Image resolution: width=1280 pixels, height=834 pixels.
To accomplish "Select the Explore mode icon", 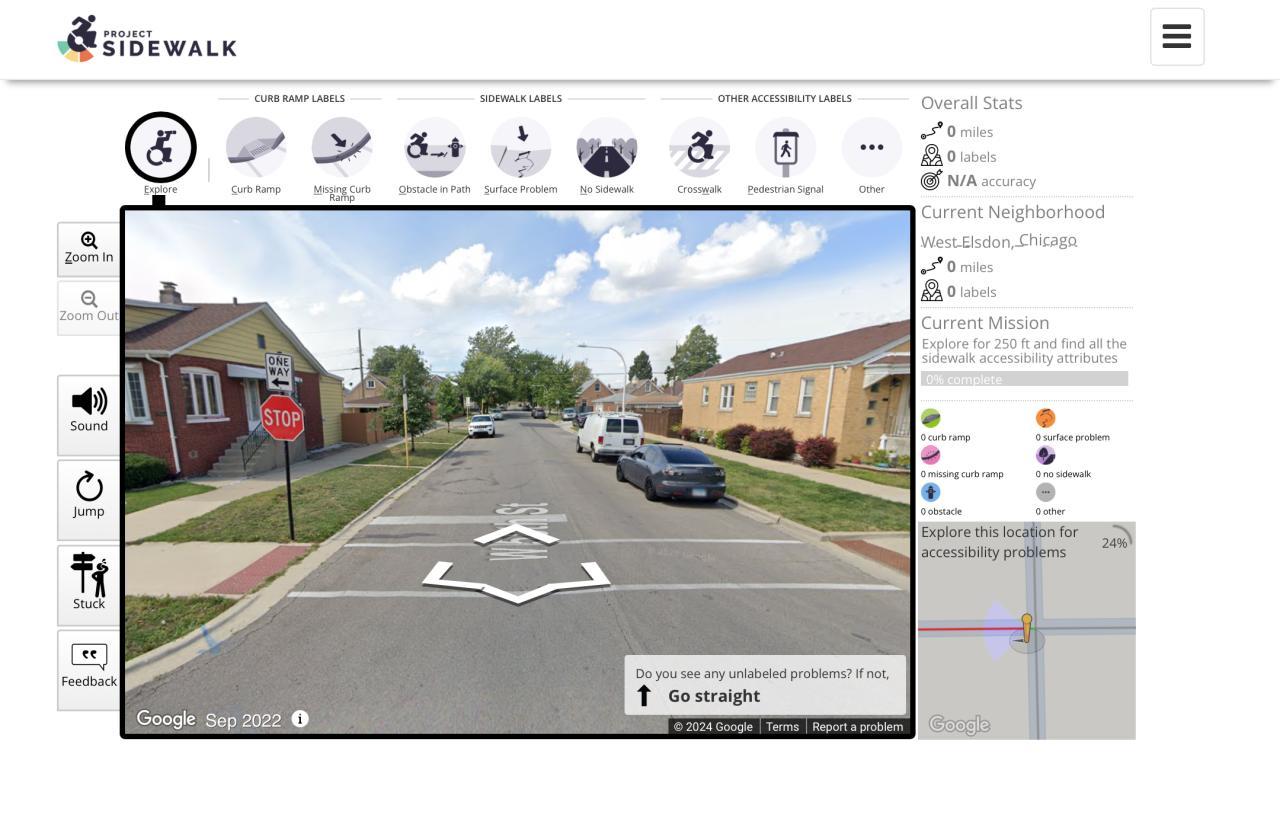I will [x=160, y=147].
